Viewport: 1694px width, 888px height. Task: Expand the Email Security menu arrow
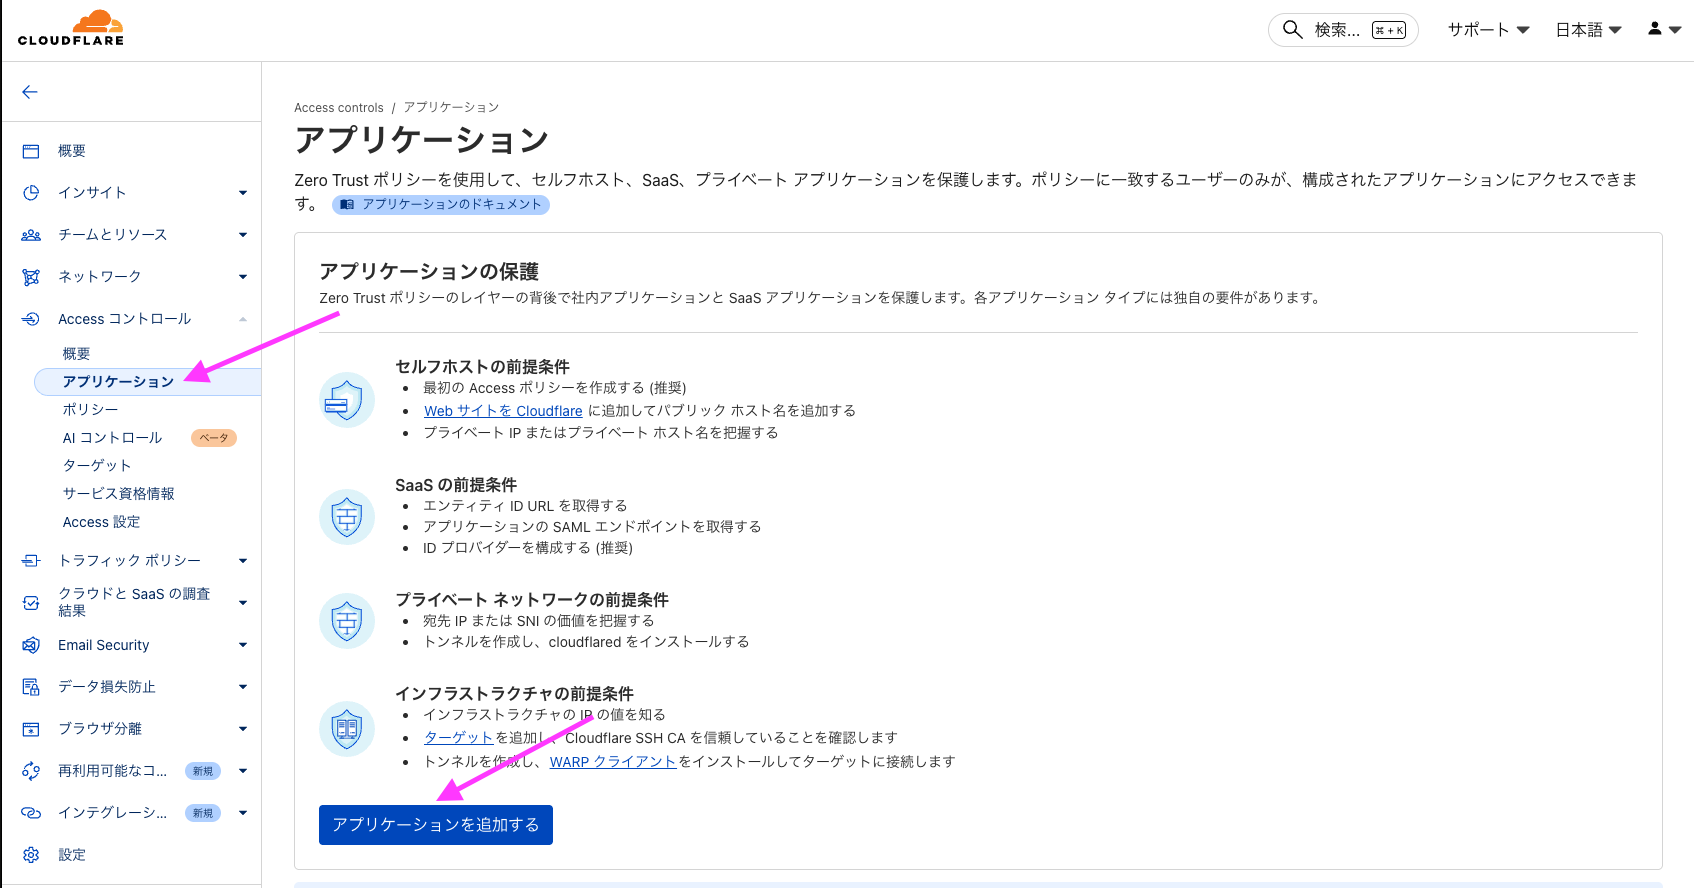243,645
